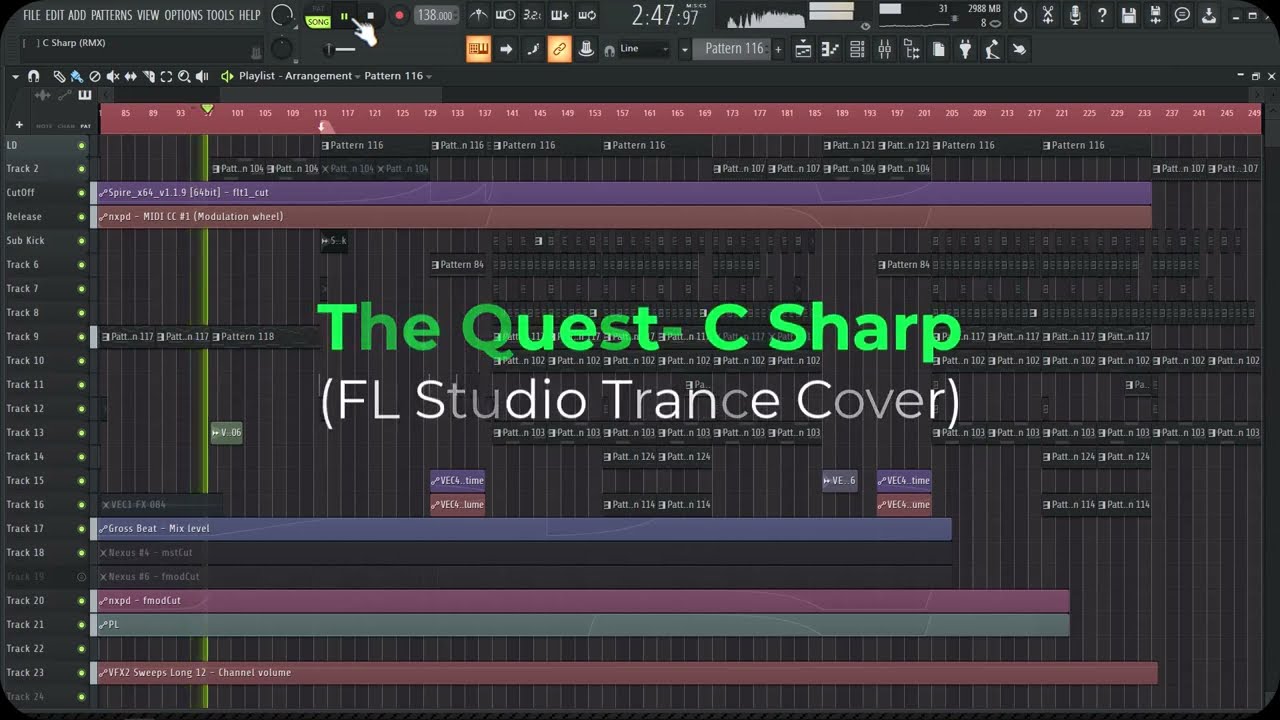
Task: Mute Track 20
Action: pyautogui.click(x=82, y=601)
